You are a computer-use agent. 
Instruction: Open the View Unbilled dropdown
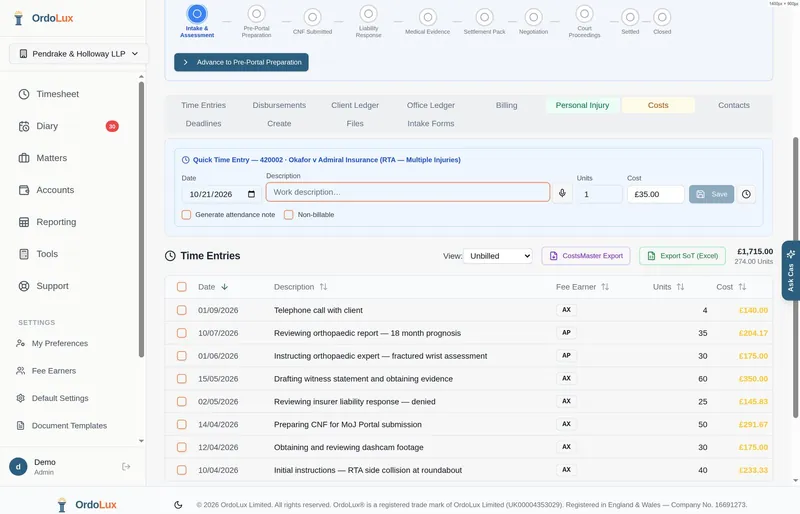pyautogui.click(x=497, y=256)
